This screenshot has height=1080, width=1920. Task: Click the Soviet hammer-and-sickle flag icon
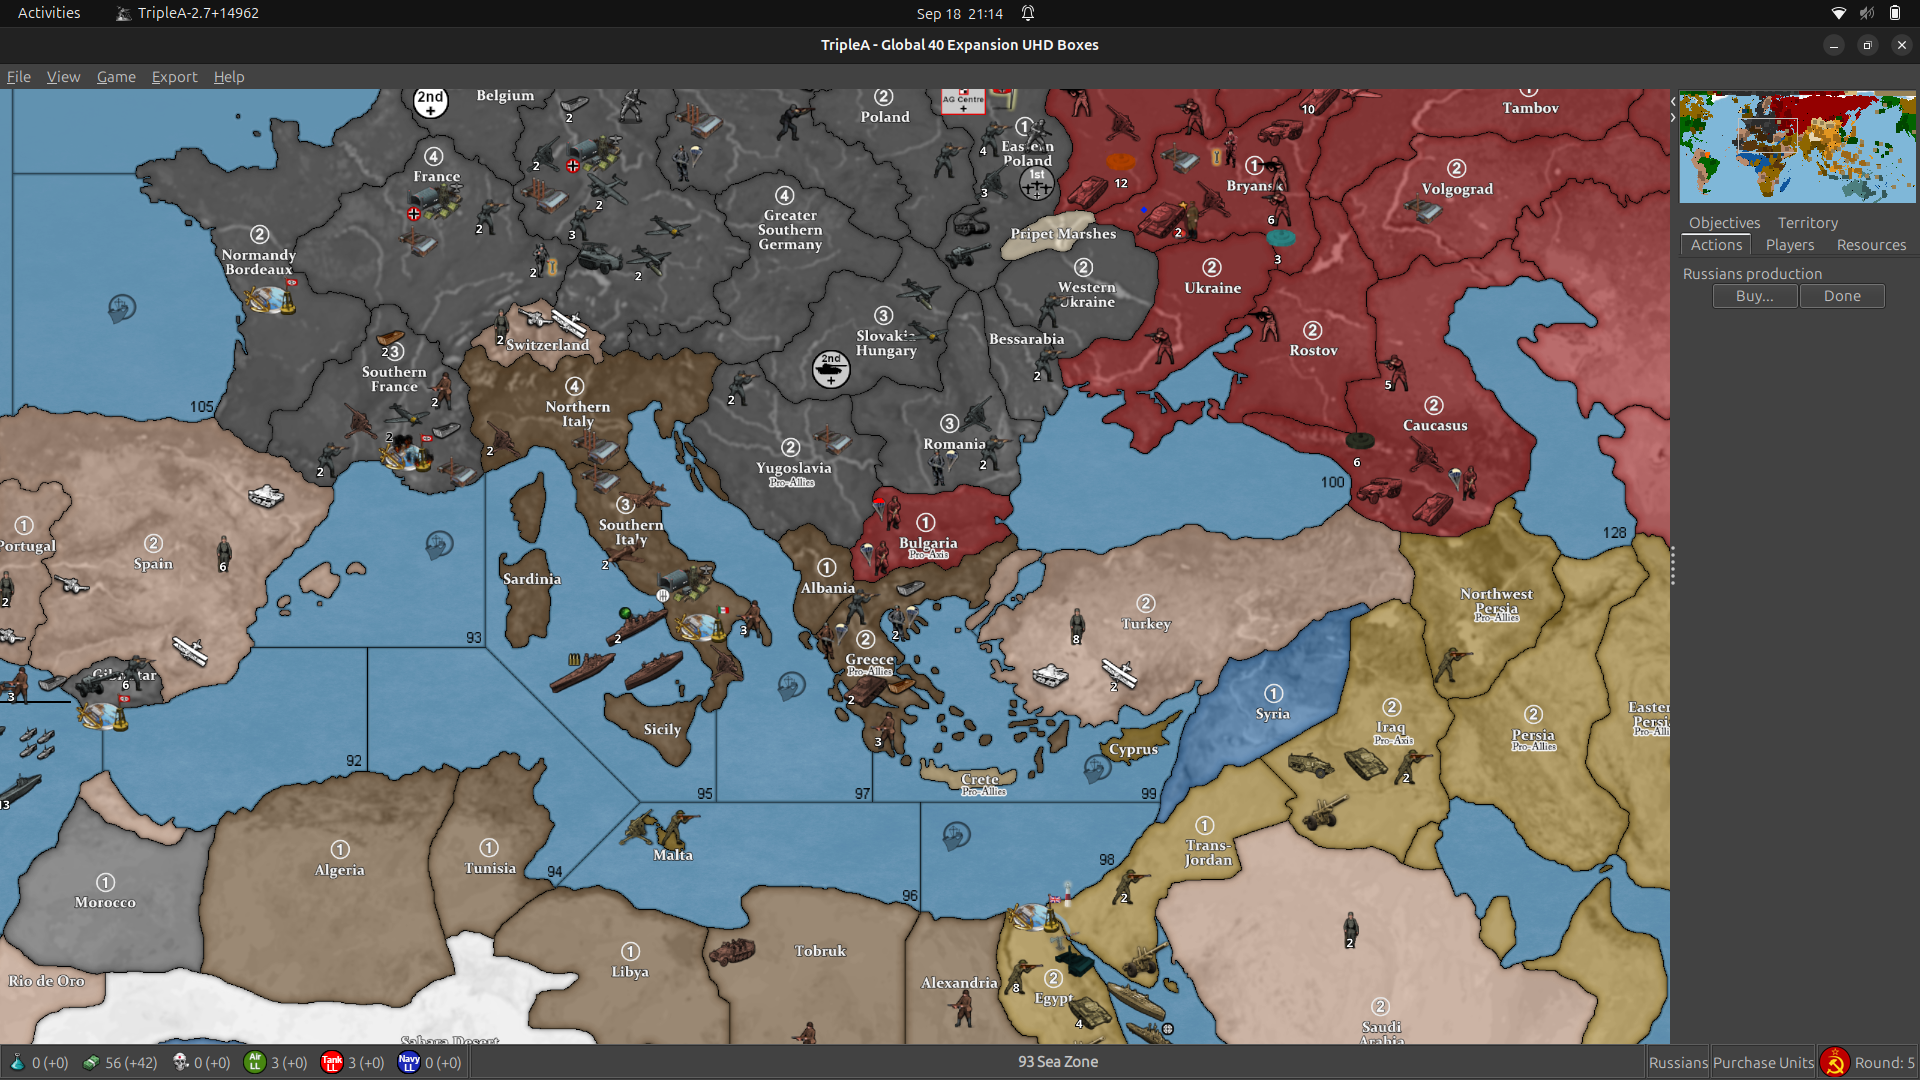(1834, 1062)
